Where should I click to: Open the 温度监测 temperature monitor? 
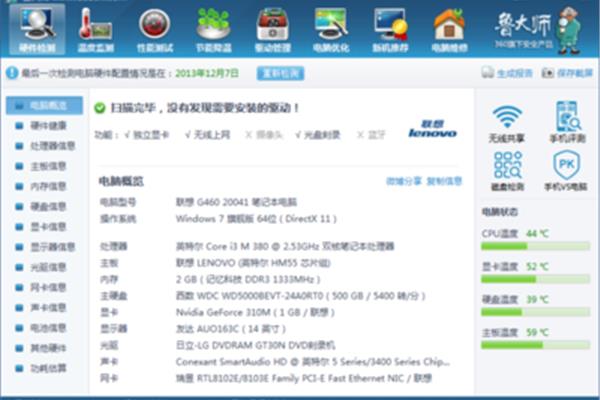click(96, 30)
